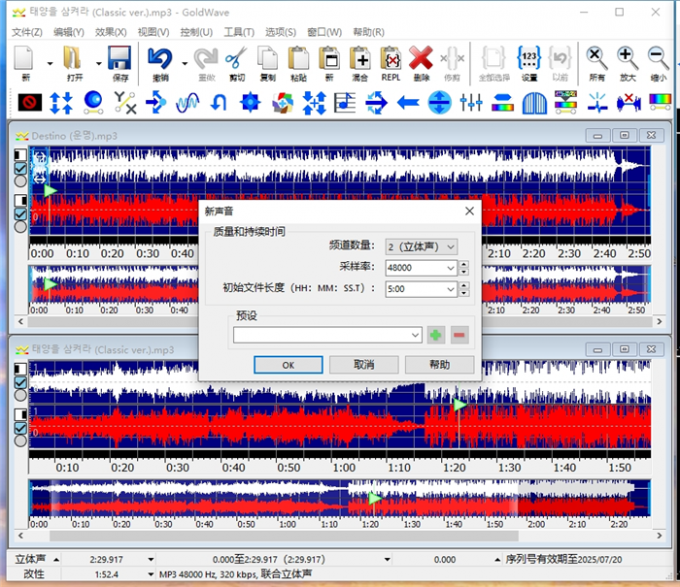
Task: Click the file length spinner down arrow
Action: click(464, 293)
